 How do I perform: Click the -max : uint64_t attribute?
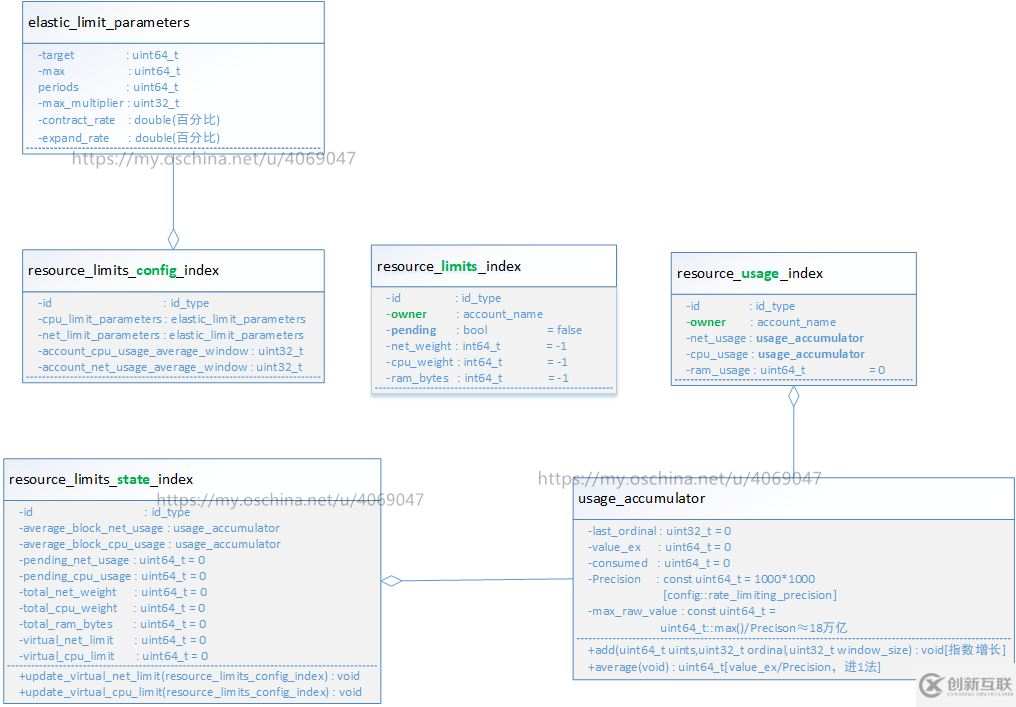[109, 71]
